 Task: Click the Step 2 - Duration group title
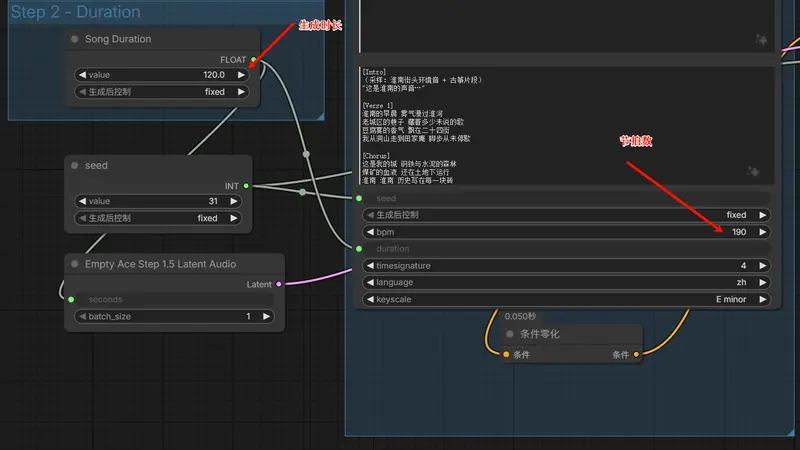76,12
